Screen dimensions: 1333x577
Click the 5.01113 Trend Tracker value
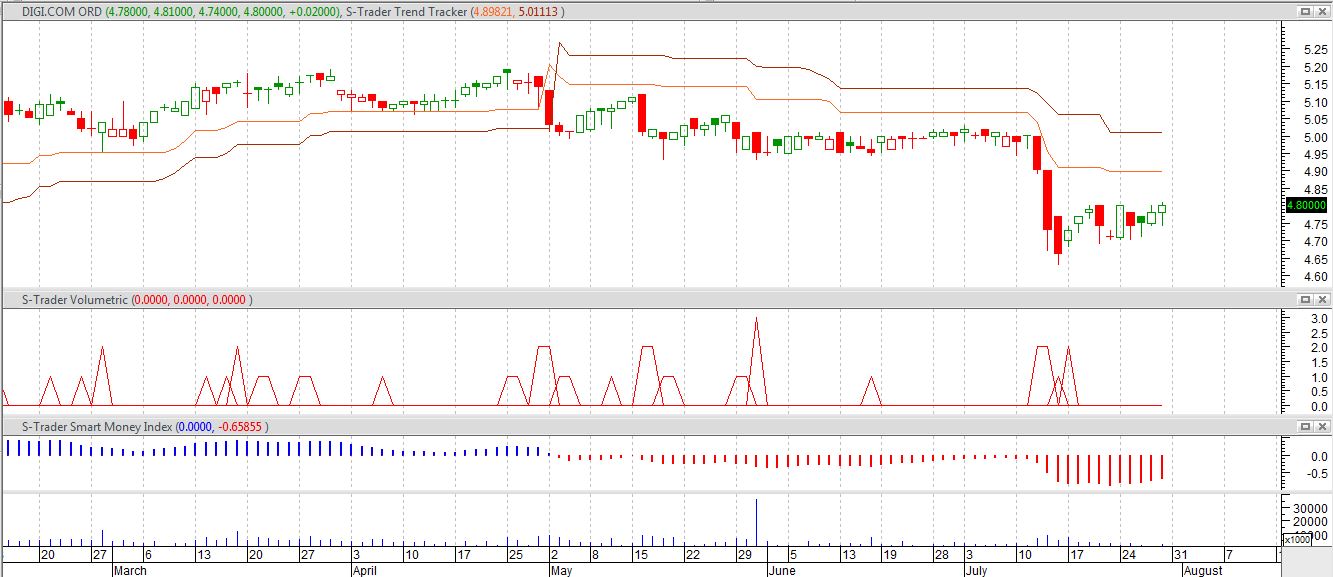click(537, 12)
